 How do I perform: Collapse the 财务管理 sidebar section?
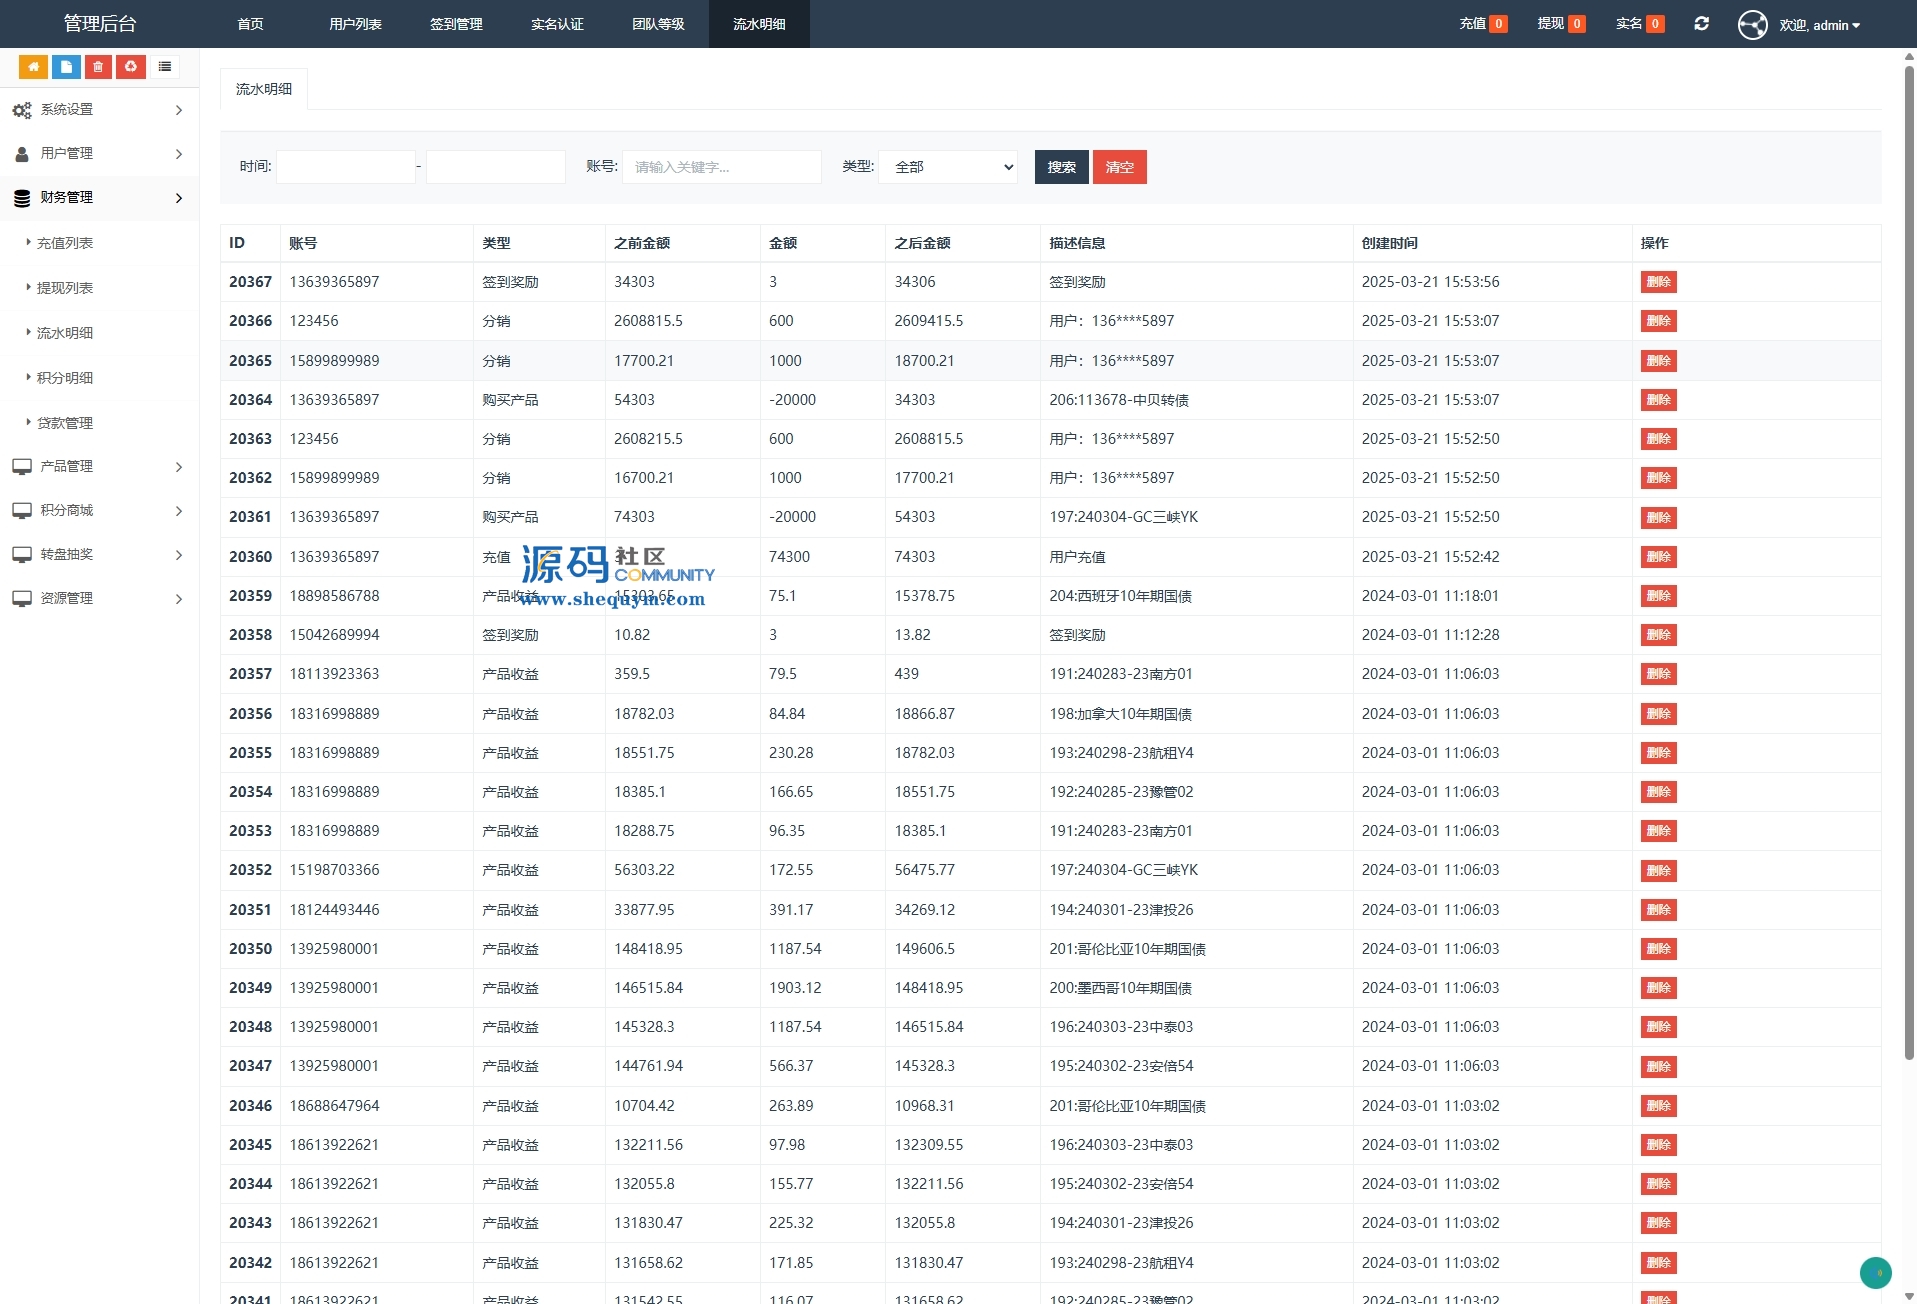[98, 198]
